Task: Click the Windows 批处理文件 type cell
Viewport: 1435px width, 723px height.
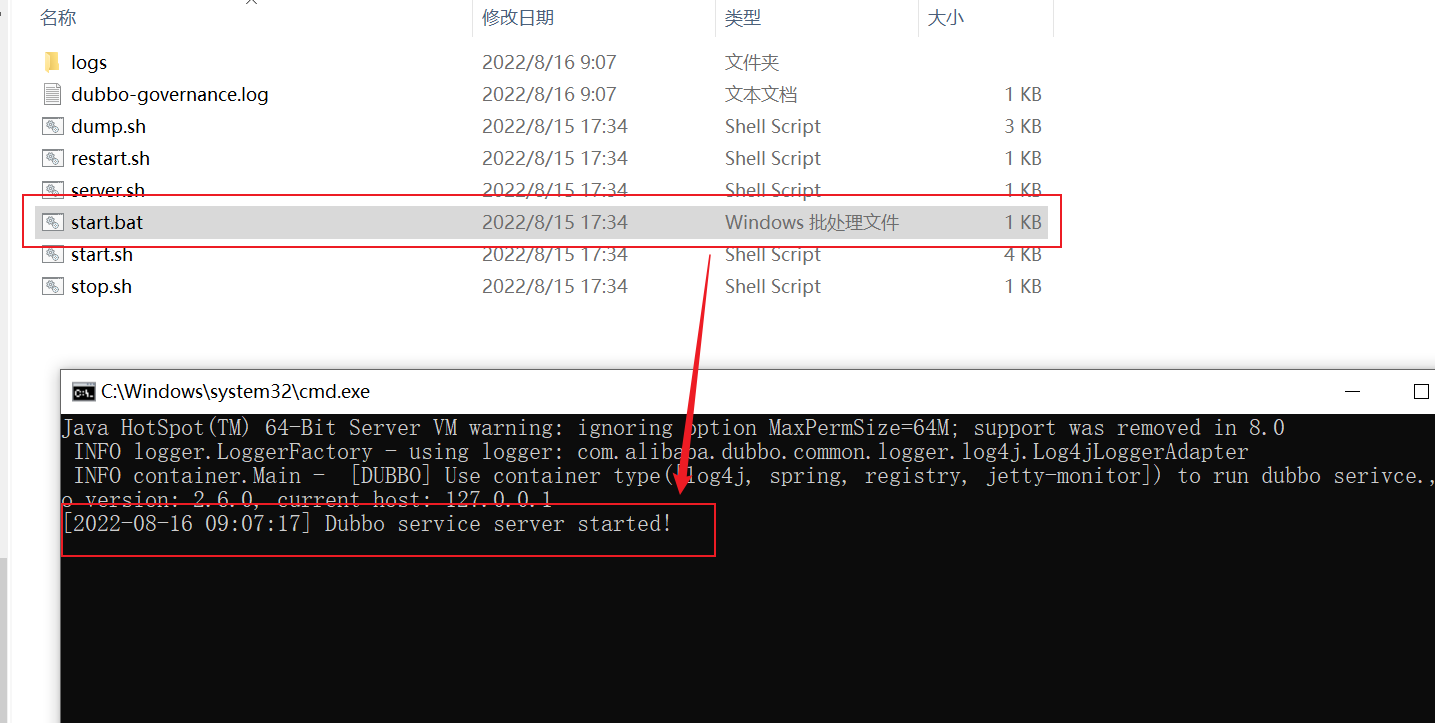Action: coord(812,222)
